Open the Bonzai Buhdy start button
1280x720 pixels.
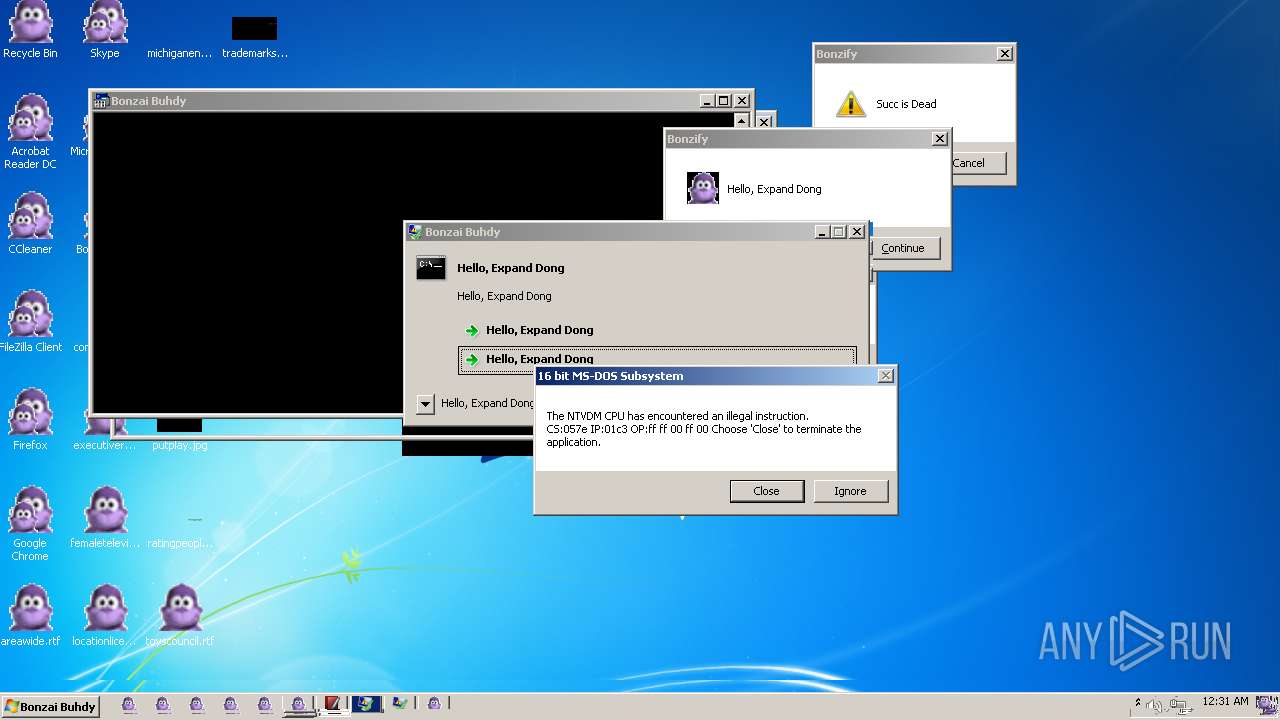click(x=50, y=706)
